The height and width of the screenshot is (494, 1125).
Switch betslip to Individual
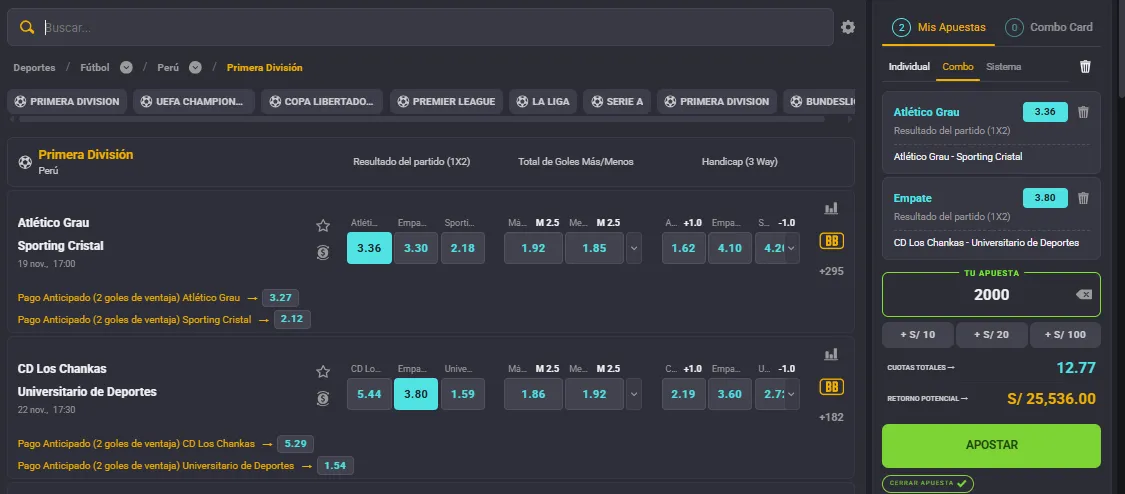[x=909, y=67]
